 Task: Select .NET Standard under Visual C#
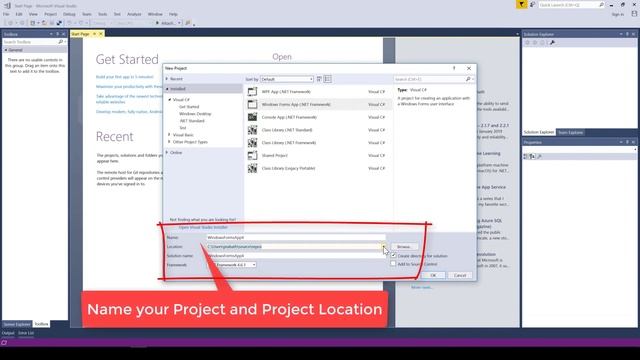pyautogui.click(x=192, y=121)
